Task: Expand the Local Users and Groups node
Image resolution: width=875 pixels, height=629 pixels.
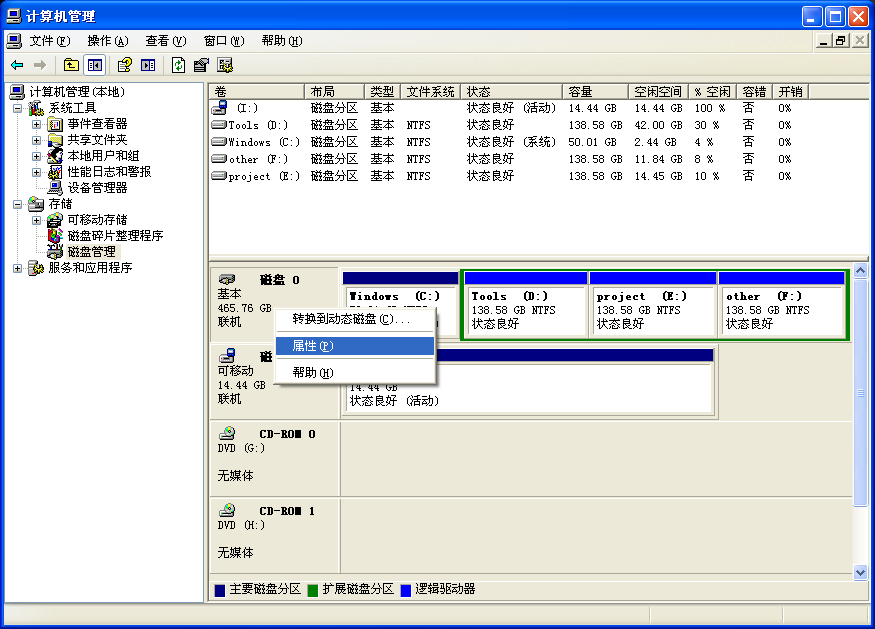Action: (x=36, y=156)
